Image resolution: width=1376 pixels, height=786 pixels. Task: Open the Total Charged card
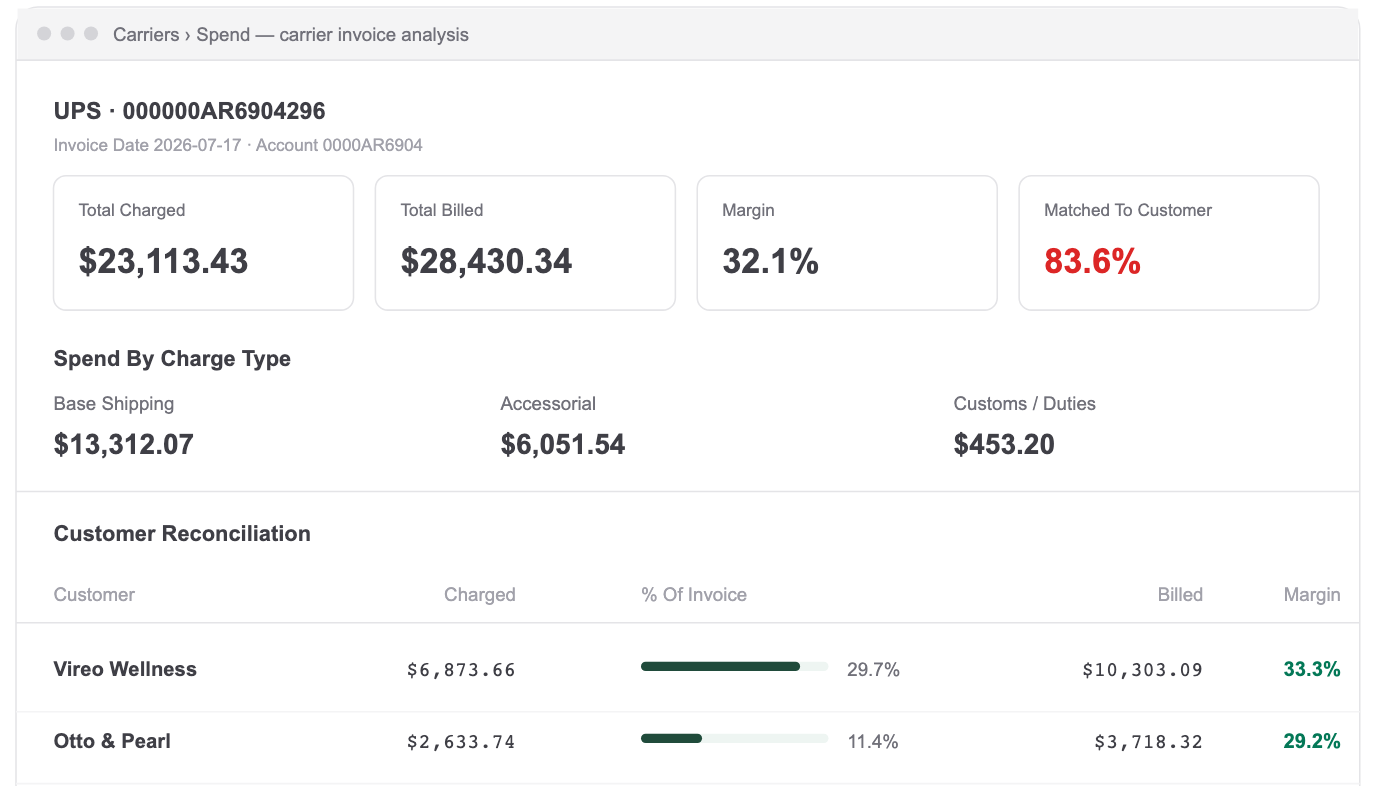203,243
